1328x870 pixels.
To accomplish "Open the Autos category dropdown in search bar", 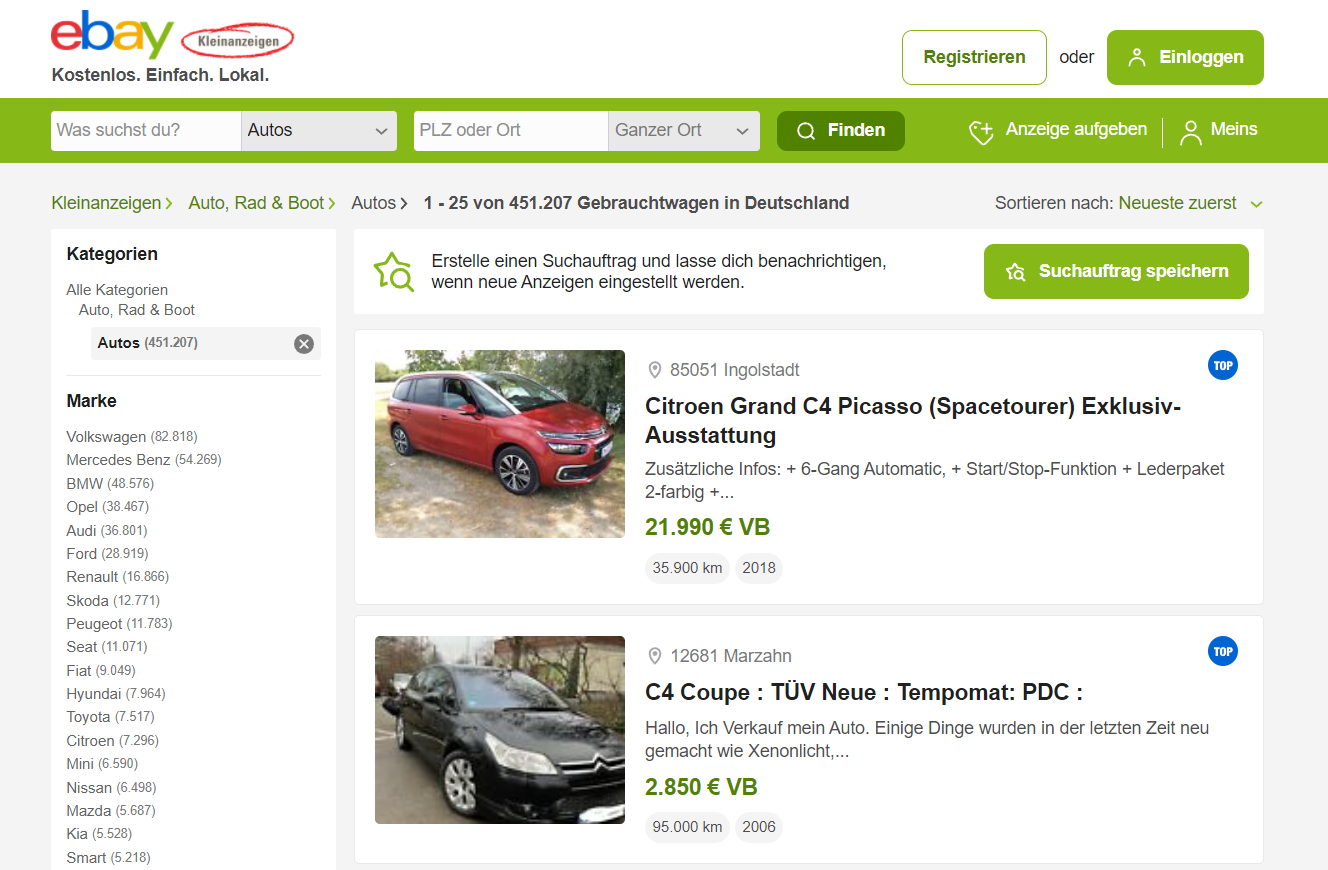I will click(x=319, y=131).
